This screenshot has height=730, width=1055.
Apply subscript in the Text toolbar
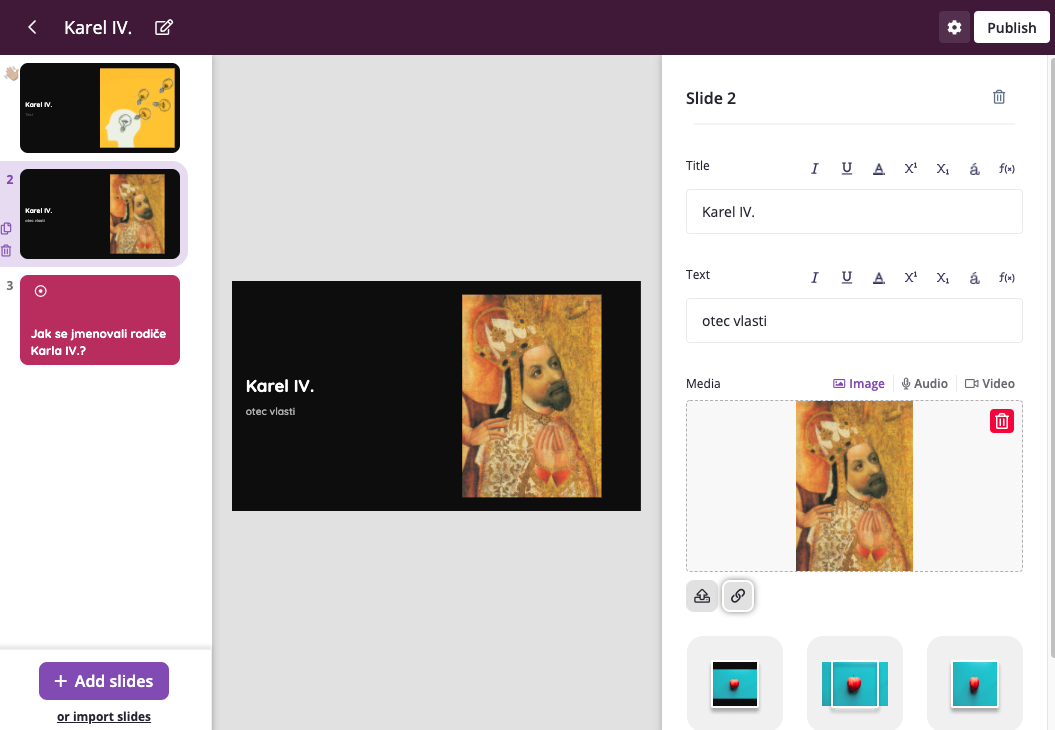click(943, 278)
